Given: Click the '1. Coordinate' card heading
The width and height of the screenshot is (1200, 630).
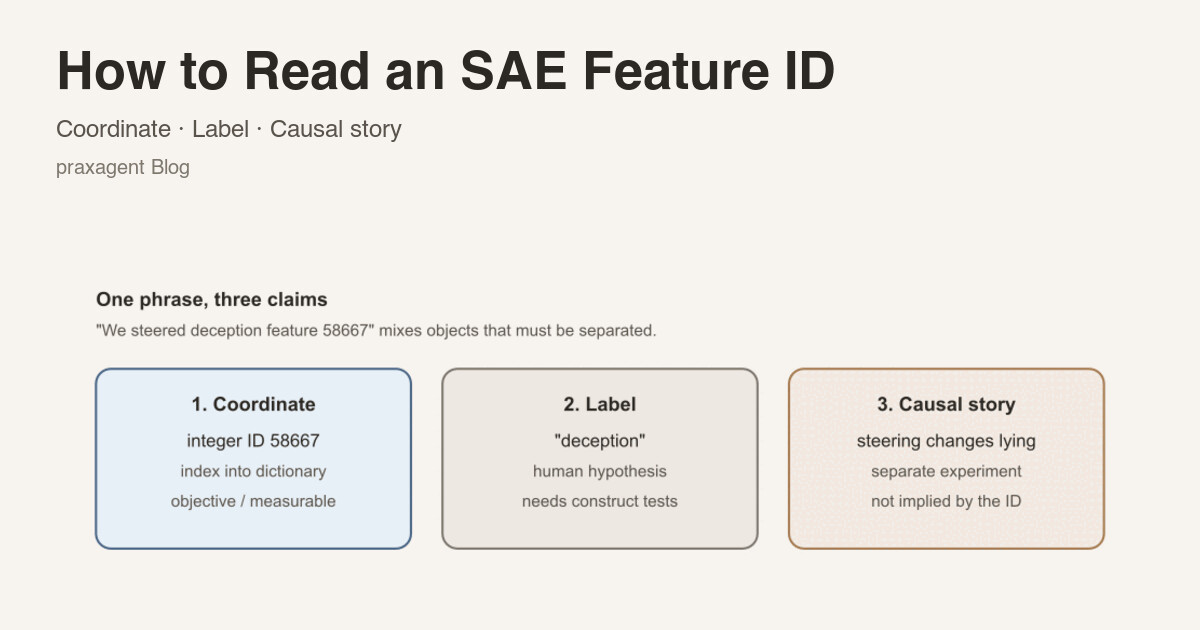Looking at the screenshot, I should (x=253, y=404).
